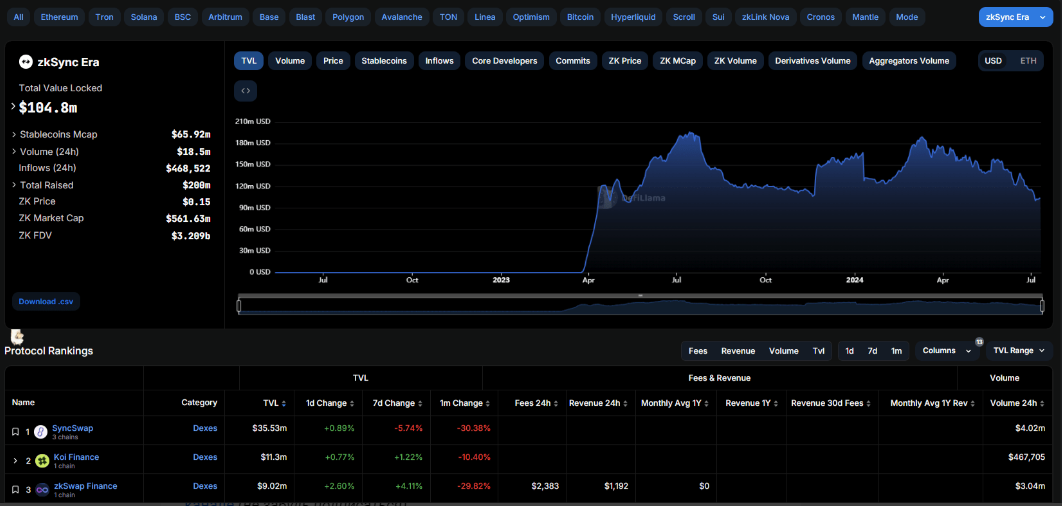Viewport: 1062px width, 506px height.
Task: Sort by Fees 24h column
Action: [x=555, y=403]
